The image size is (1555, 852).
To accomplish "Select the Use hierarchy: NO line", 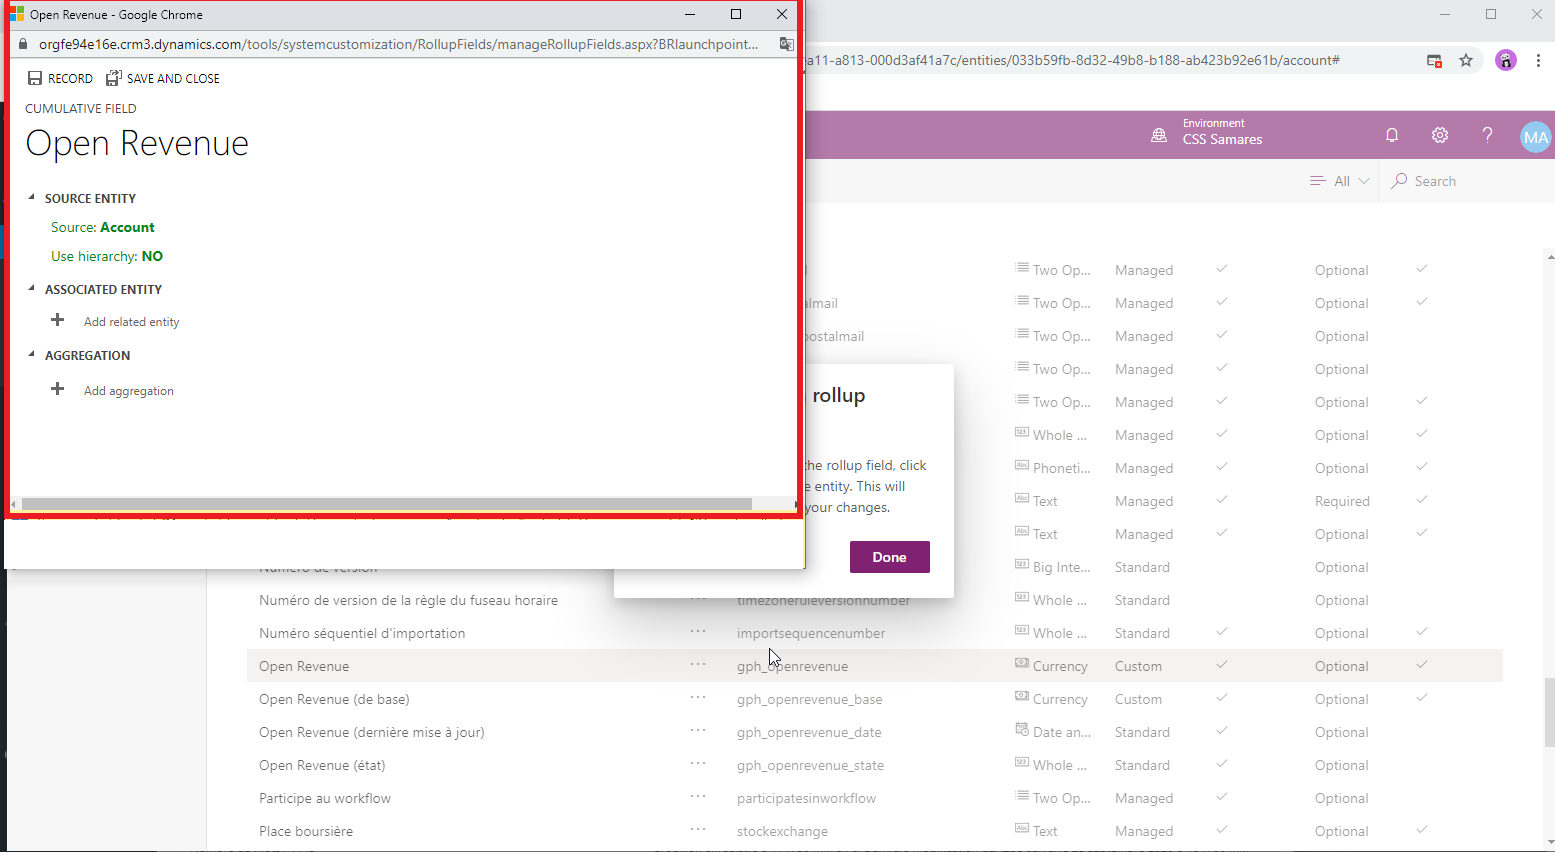I will click(107, 256).
